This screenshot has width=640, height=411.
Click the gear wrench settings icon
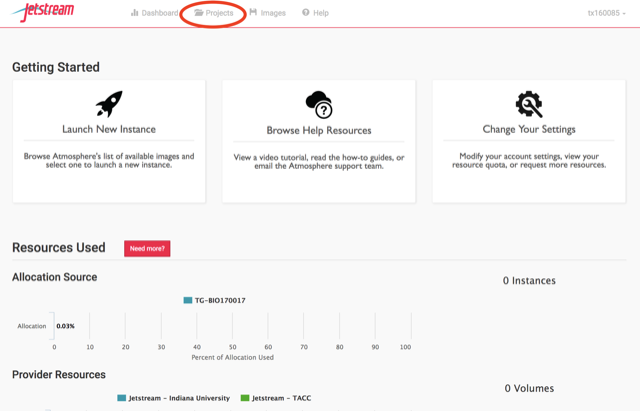(529, 104)
